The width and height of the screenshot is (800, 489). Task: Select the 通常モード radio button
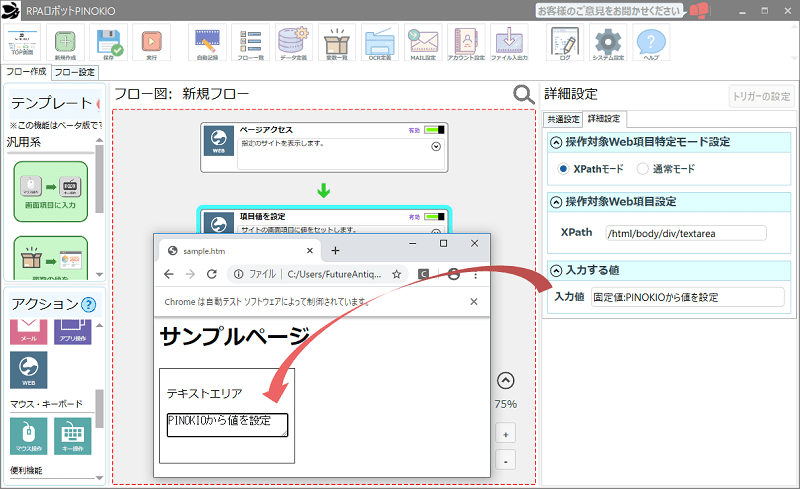(x=642, y=168)
